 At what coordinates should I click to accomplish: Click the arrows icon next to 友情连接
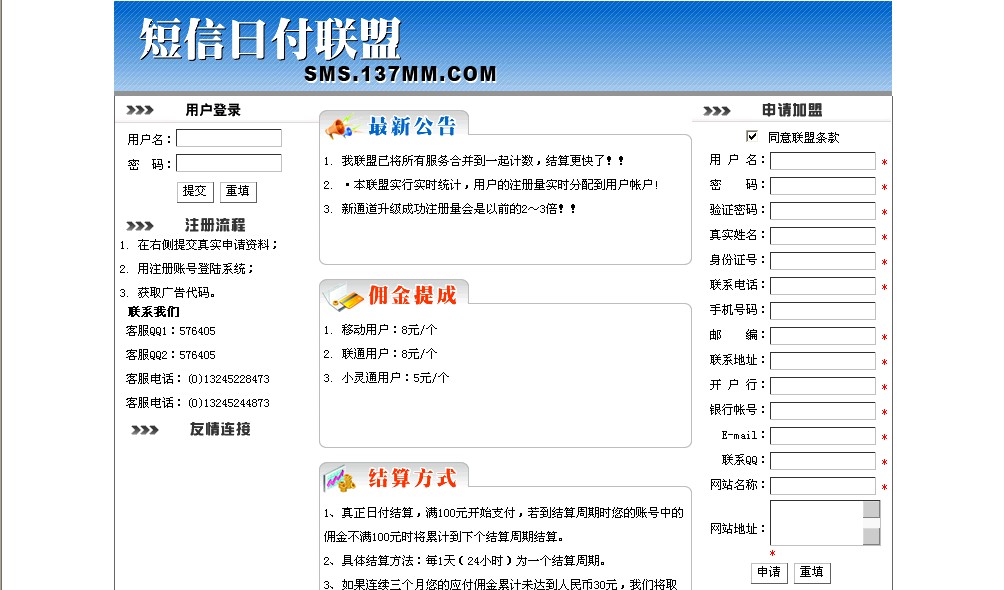pyautogui.click(x=145, y=430)
